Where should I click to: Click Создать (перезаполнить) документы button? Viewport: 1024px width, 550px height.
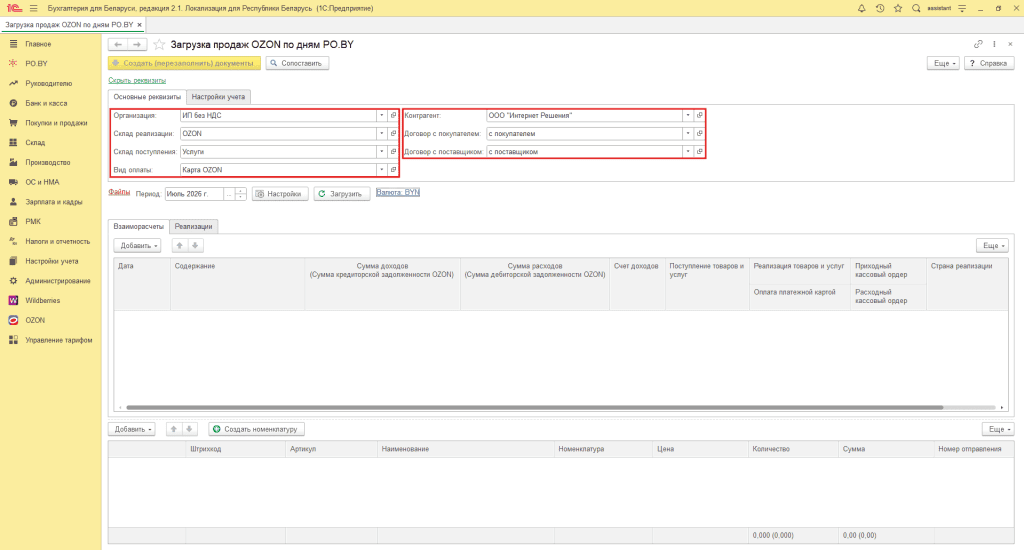pyautogui.click(x=184, y=63)
